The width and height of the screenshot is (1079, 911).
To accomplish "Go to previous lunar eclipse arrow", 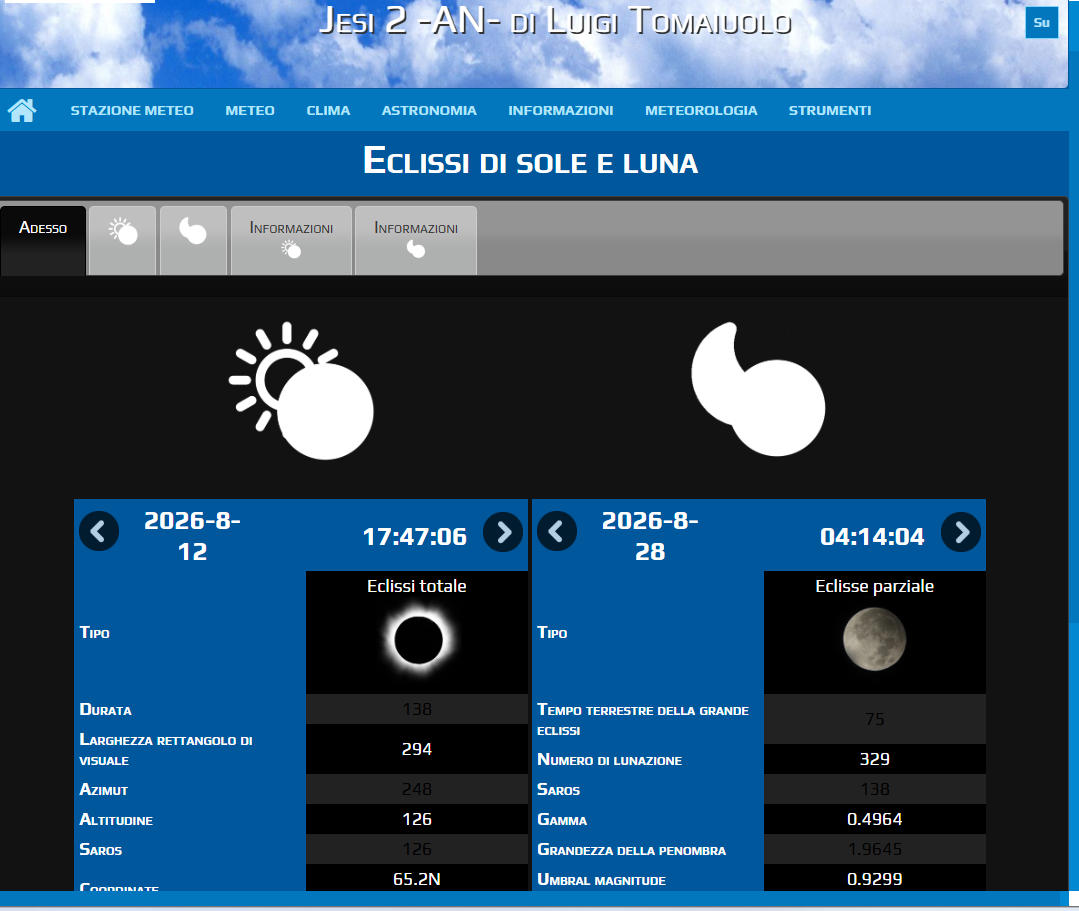I will pos(557,532).
